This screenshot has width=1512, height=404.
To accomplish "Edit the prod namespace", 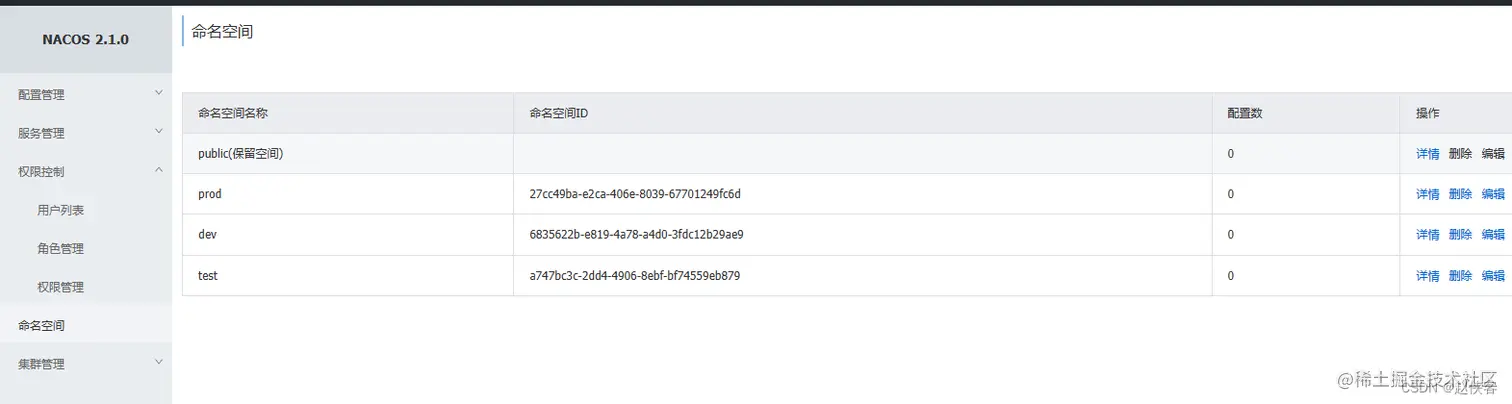I will coord(1493,194).
